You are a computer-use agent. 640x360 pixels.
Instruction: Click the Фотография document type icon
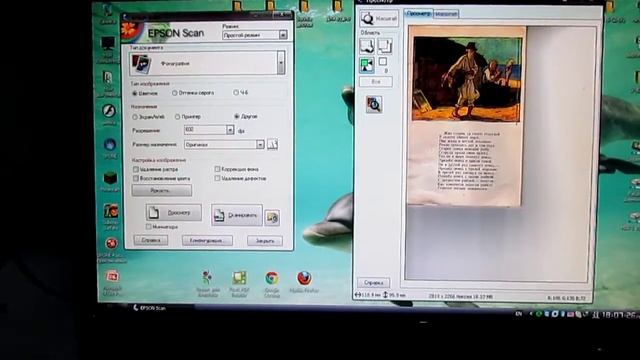[x=140, y=63]
